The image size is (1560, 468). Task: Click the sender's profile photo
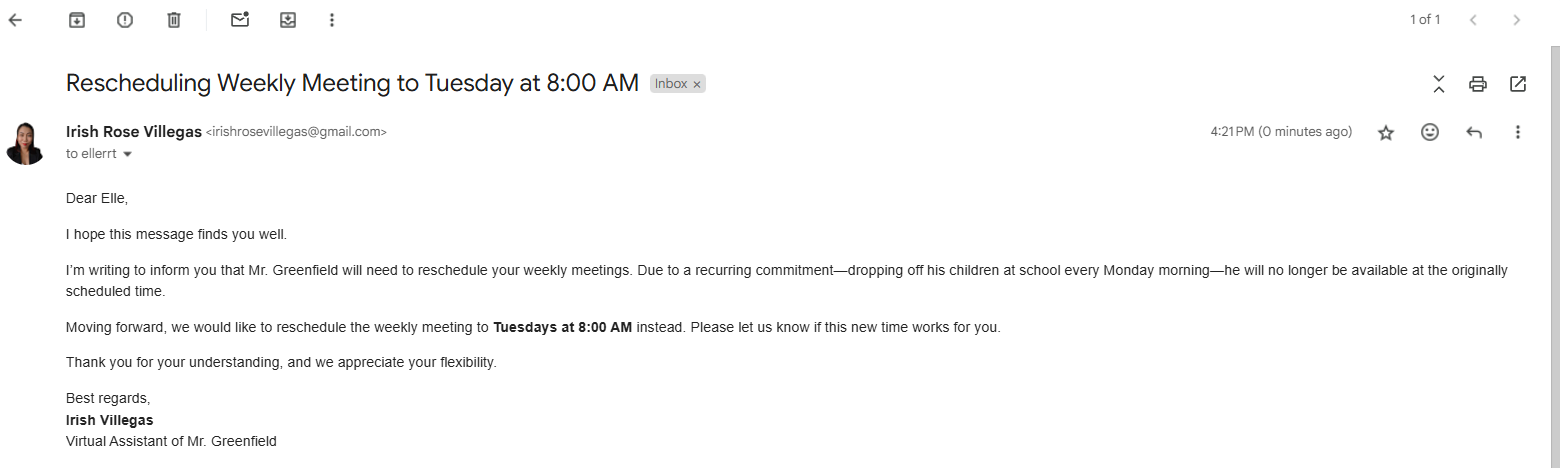tap(25, 143)
